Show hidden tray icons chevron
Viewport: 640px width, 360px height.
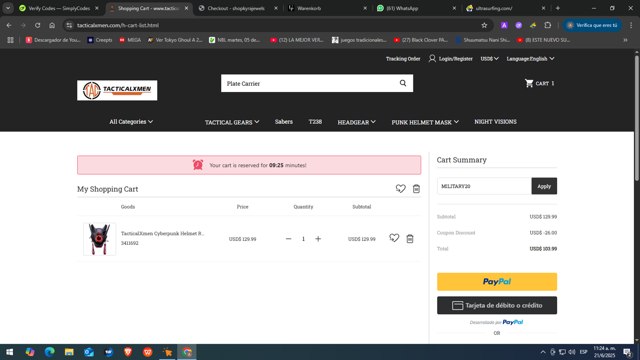point(543,352)
